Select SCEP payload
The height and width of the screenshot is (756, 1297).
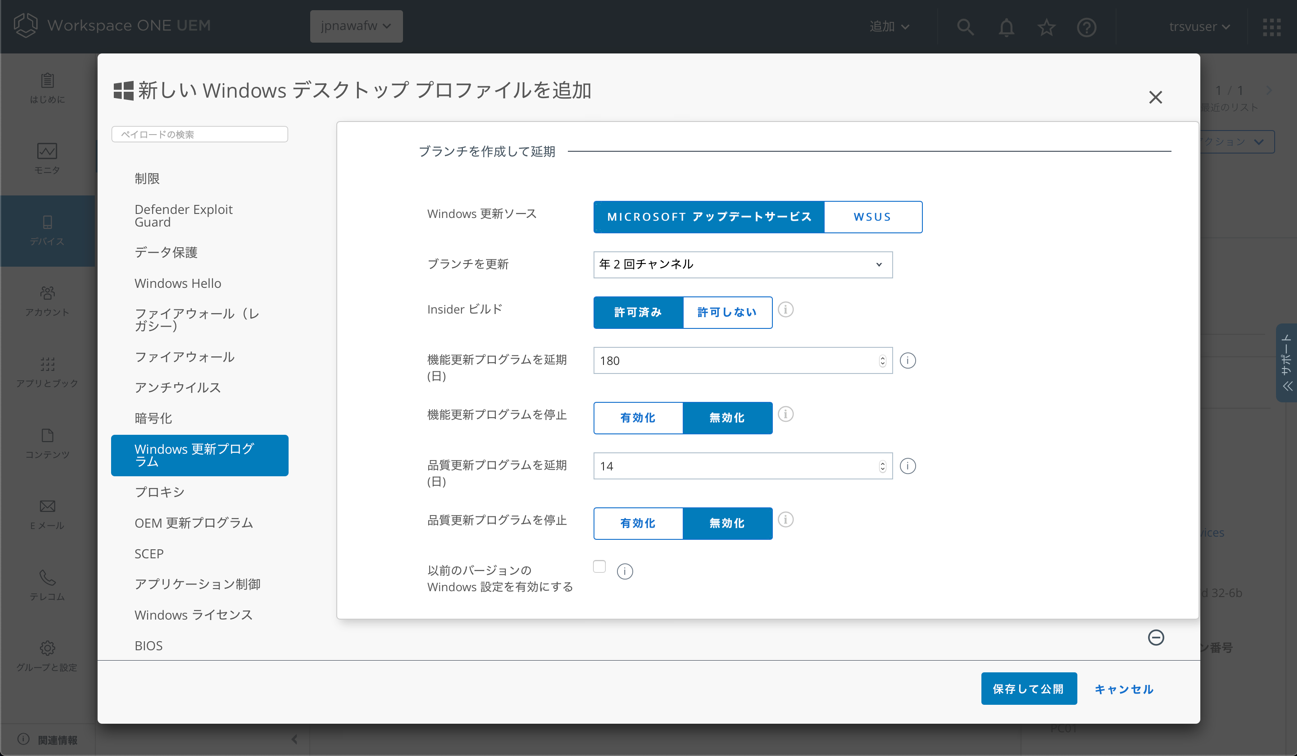click(149, 554)
